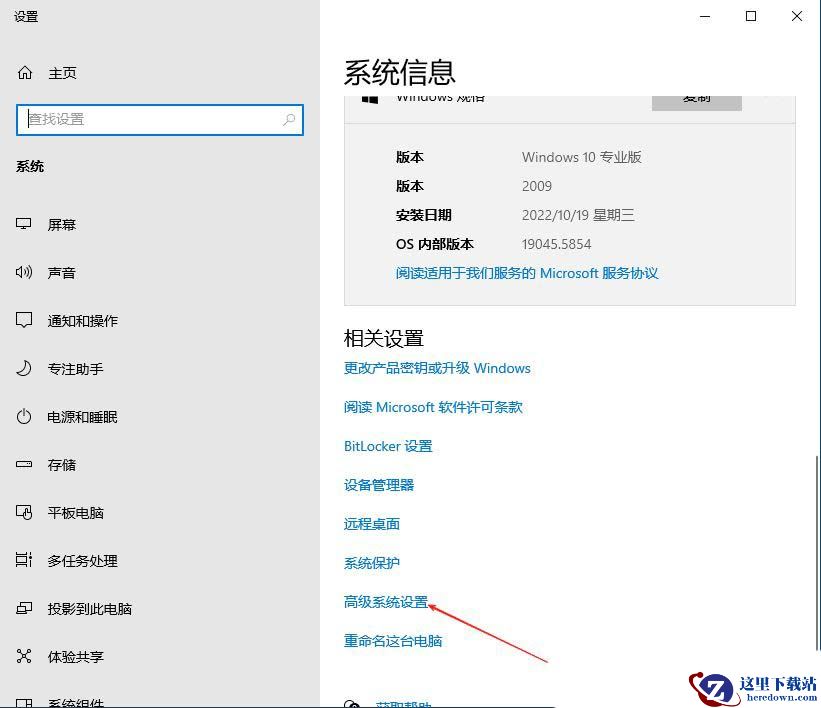
Task: Select 体验共享 in the sidebar
Action: tap(75, 657)
